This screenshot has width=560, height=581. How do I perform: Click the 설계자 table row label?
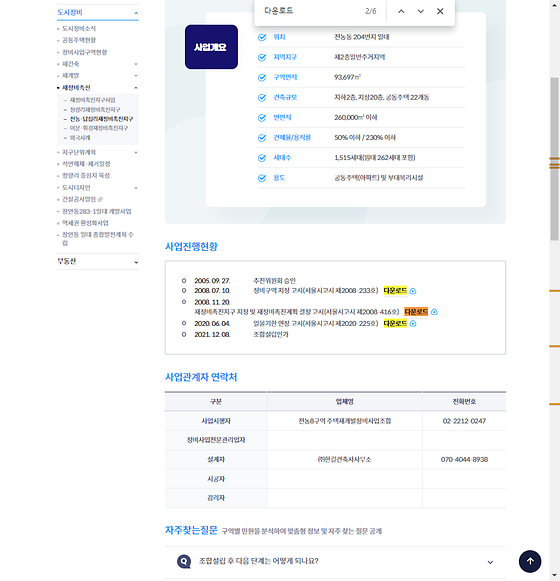216,459
